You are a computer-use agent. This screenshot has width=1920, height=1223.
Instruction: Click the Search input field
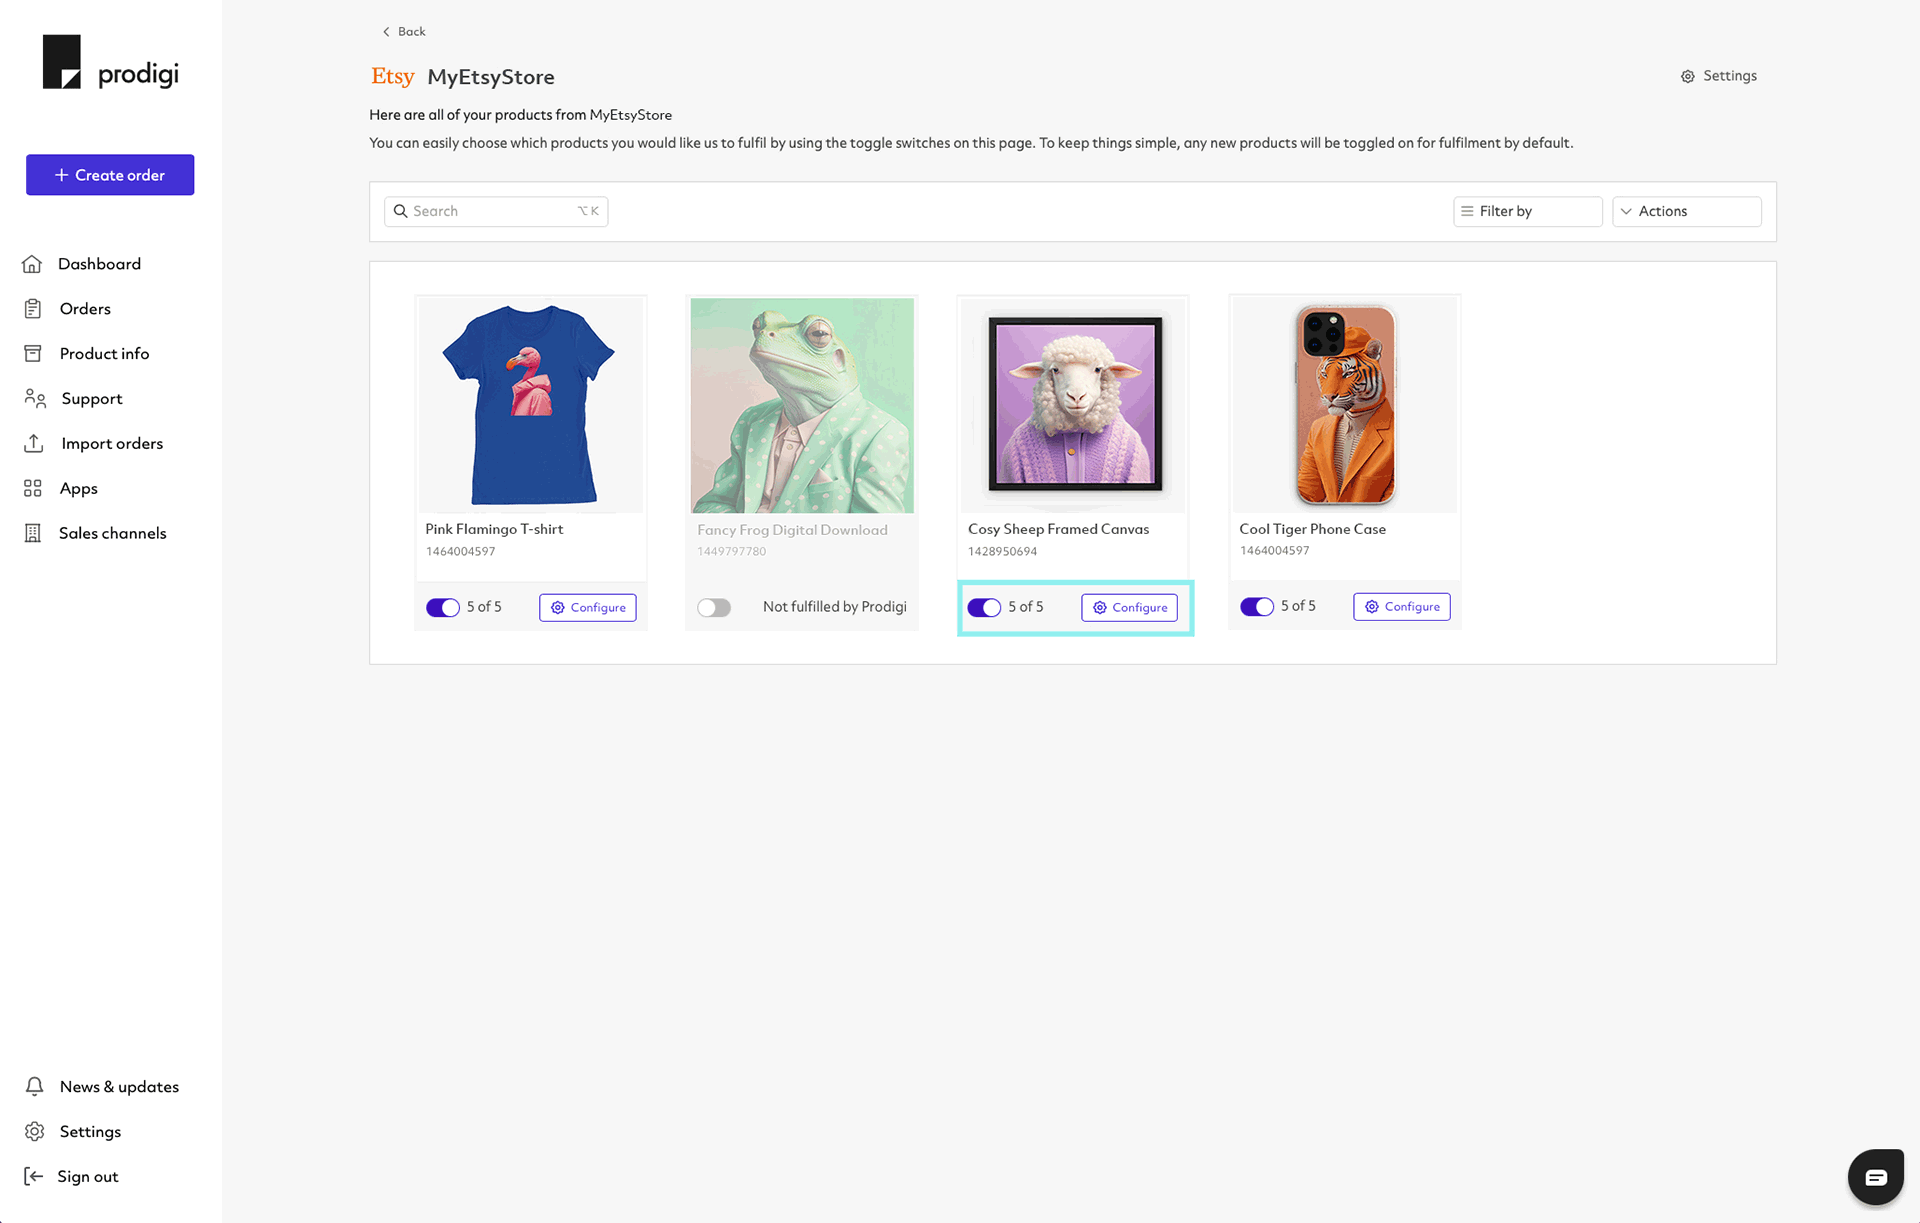(x=495, y=210)
